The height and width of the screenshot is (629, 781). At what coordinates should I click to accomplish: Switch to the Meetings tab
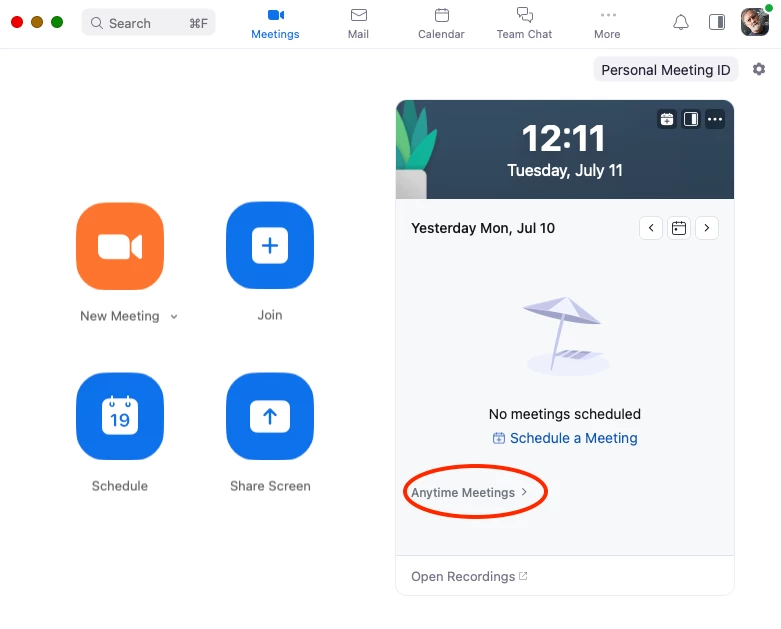click(275, 24)
